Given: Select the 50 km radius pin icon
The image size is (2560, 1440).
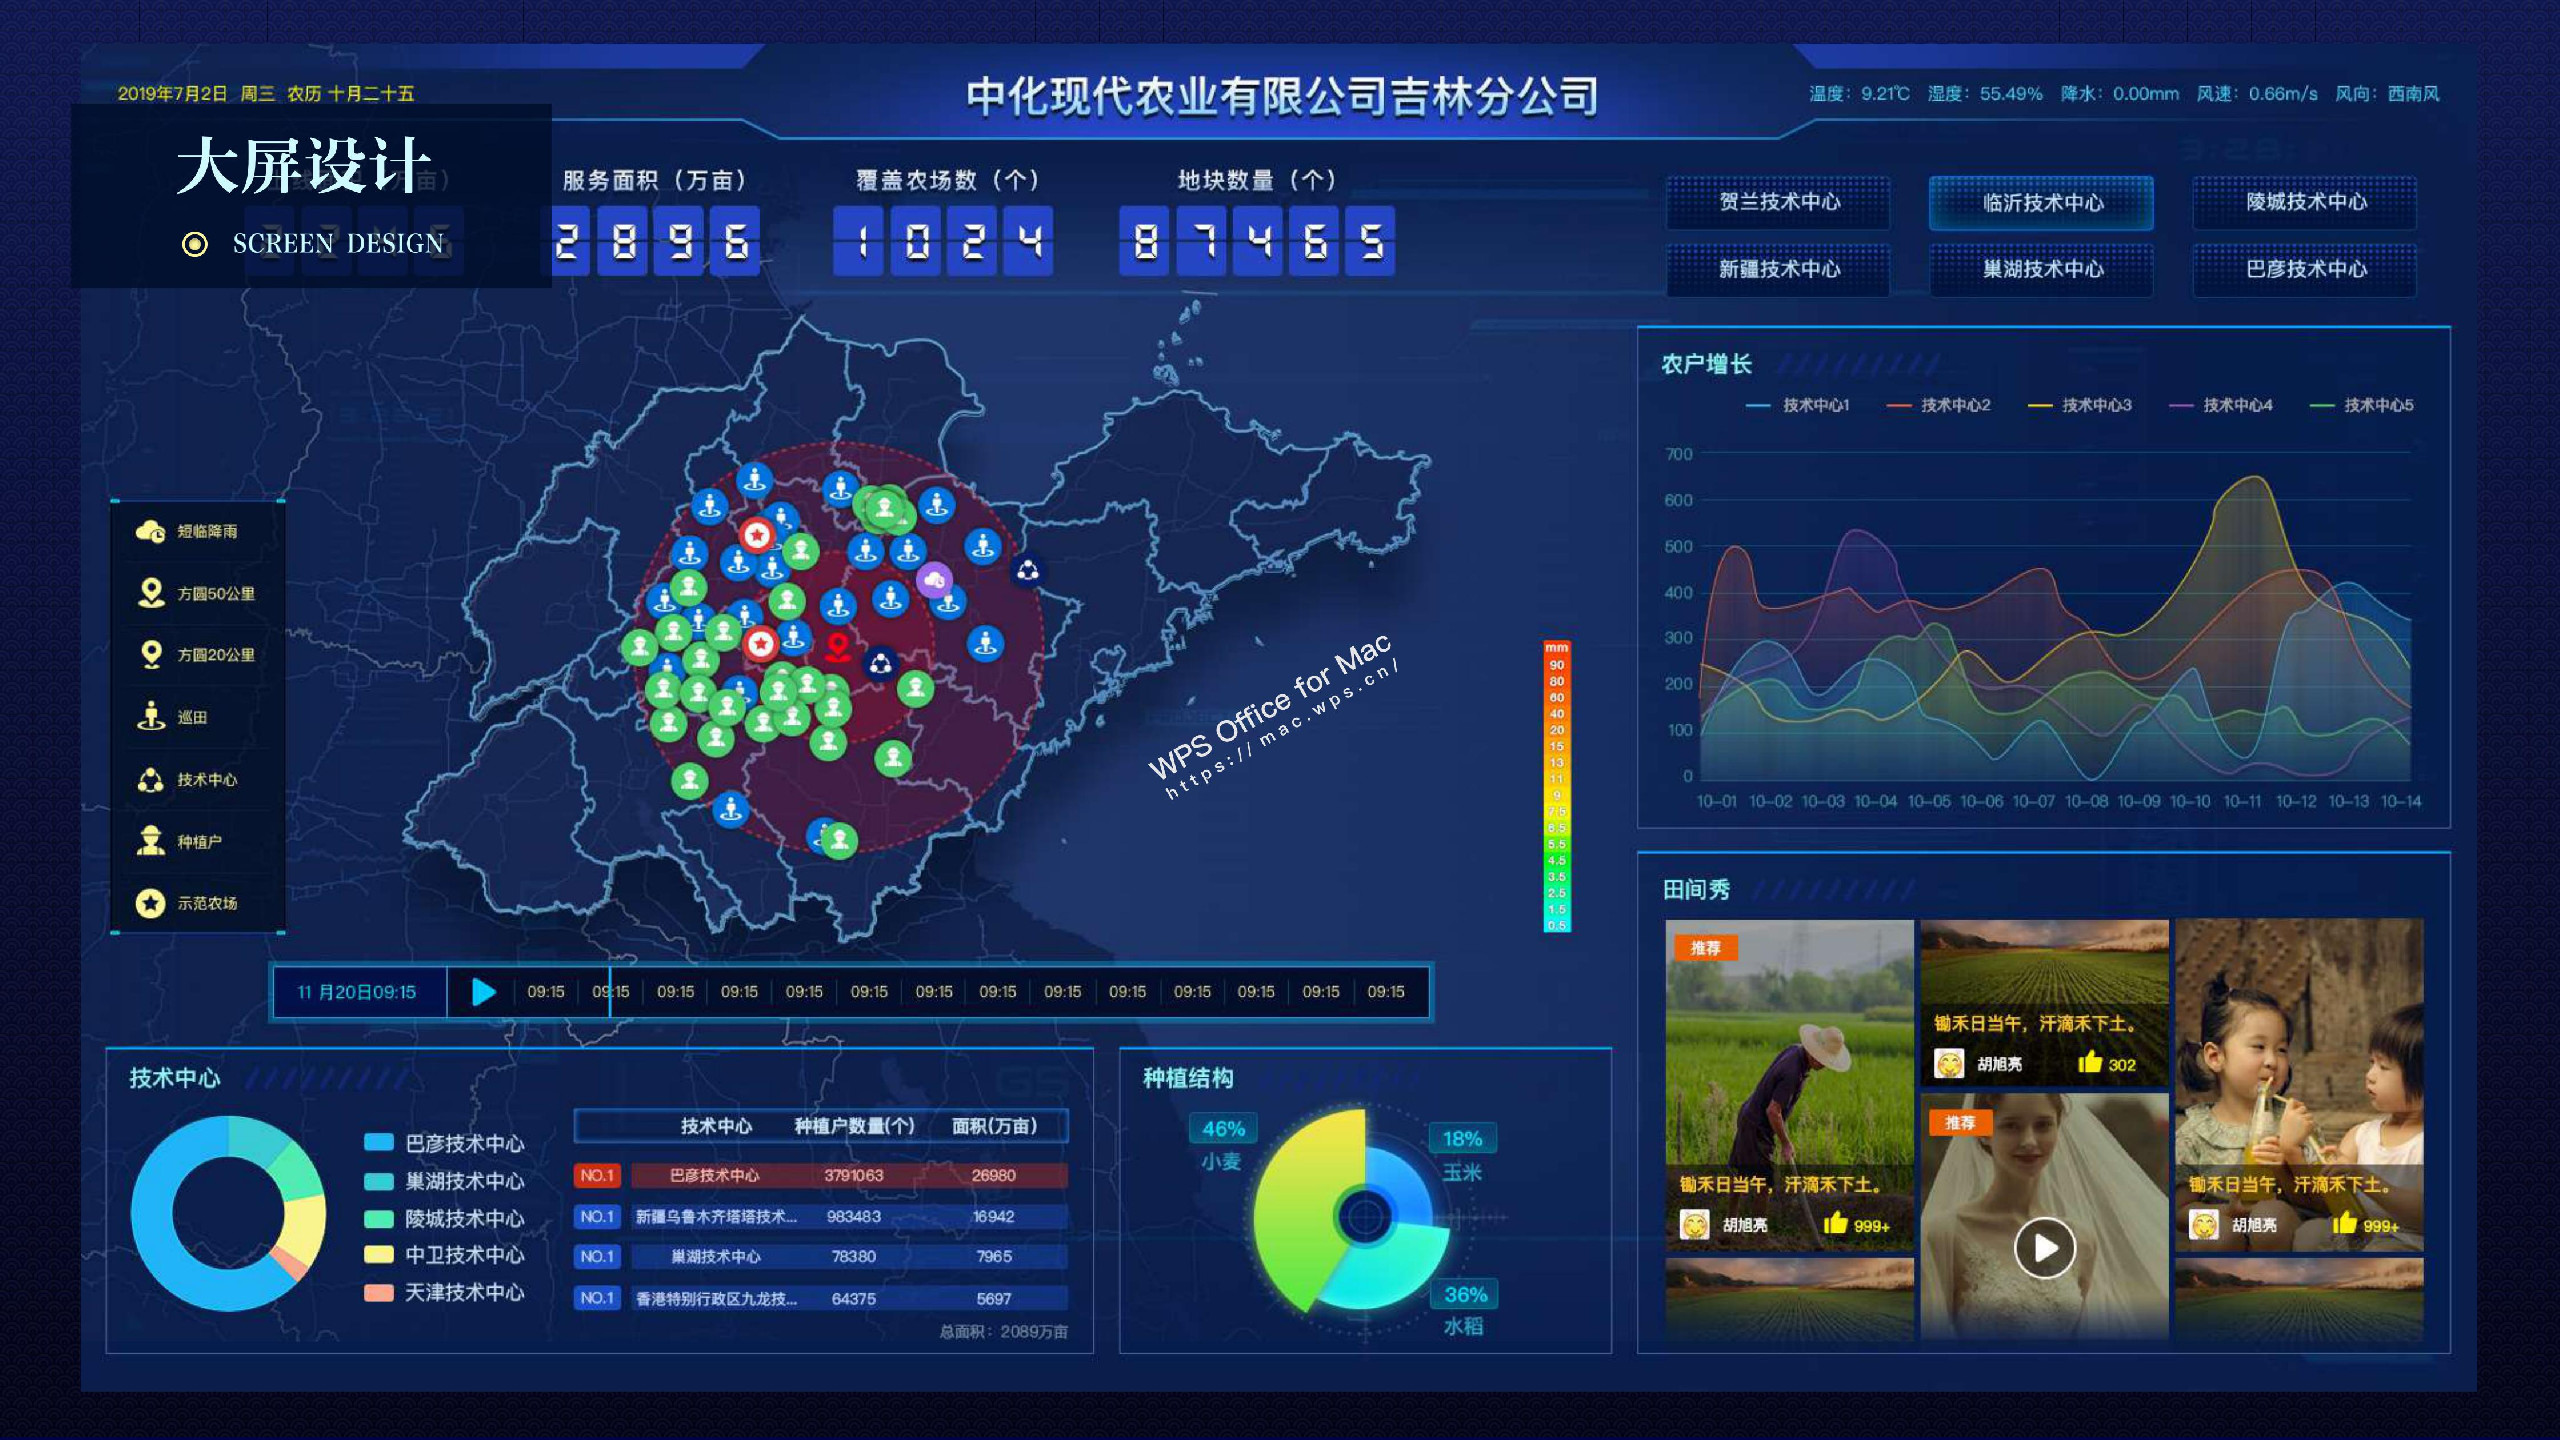Looking at the screenshot, I should (x=150, y=593).
